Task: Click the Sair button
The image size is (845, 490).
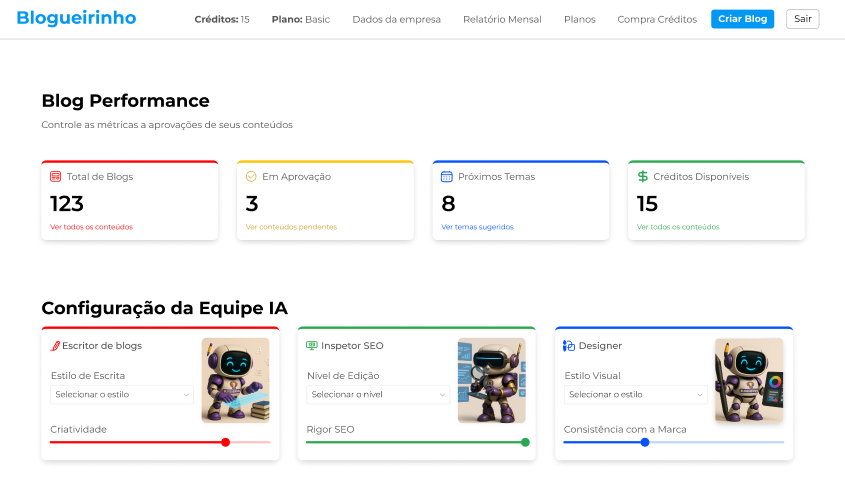Action: point(802,19)
